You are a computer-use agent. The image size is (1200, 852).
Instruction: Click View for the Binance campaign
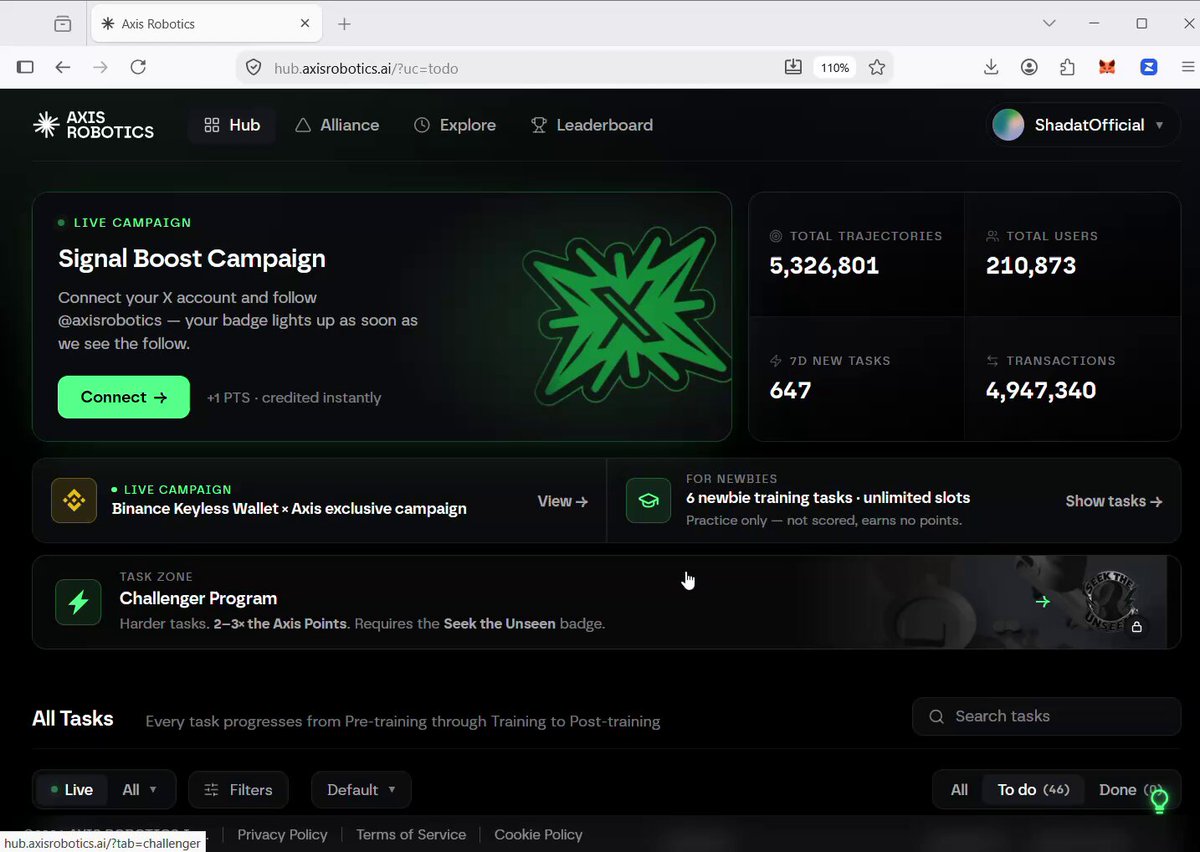[x=563, y=501]
